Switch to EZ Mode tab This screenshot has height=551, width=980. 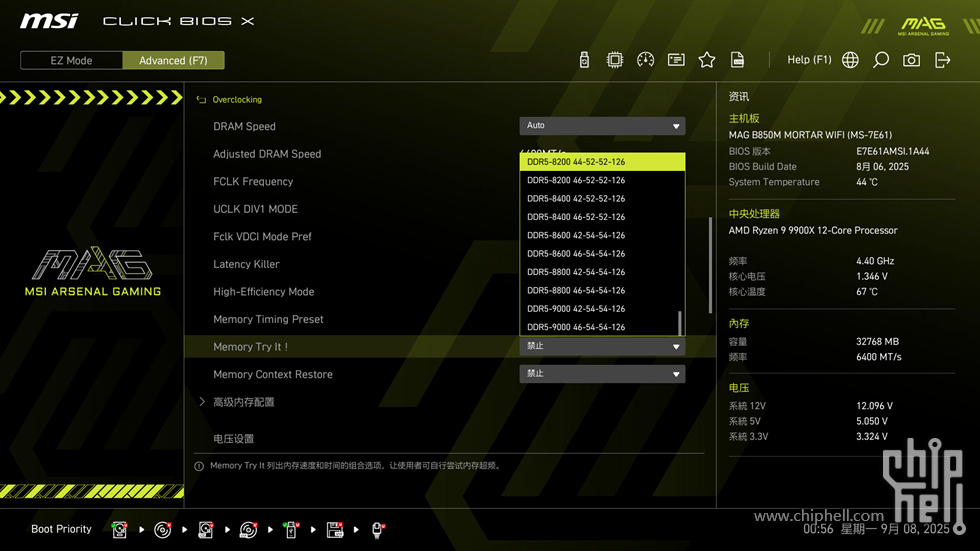click(71, 61)
